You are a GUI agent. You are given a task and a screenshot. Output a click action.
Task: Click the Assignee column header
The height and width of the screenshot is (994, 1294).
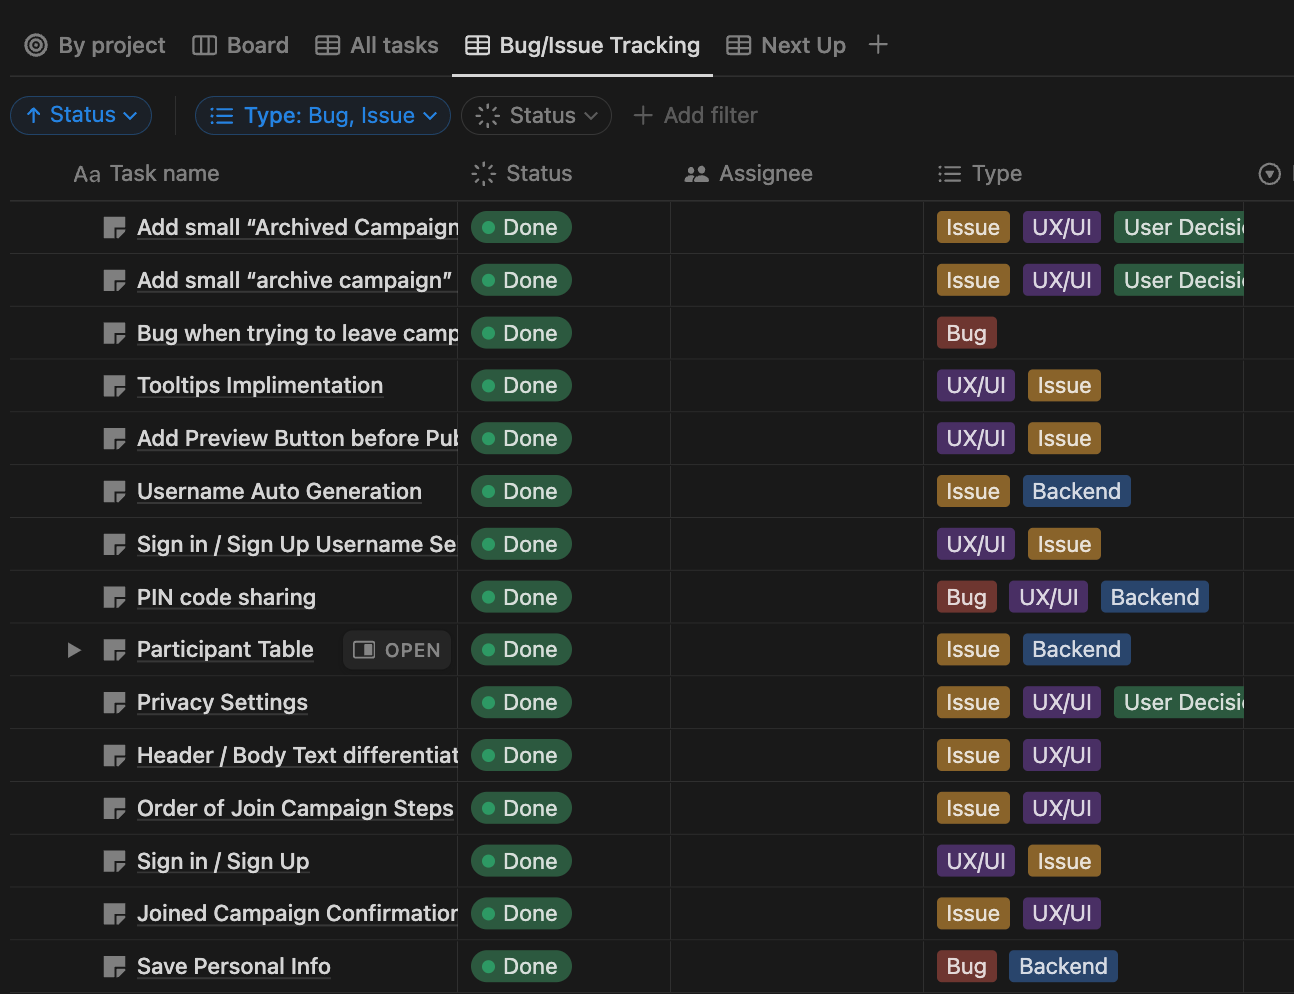(x=748, y=174)
